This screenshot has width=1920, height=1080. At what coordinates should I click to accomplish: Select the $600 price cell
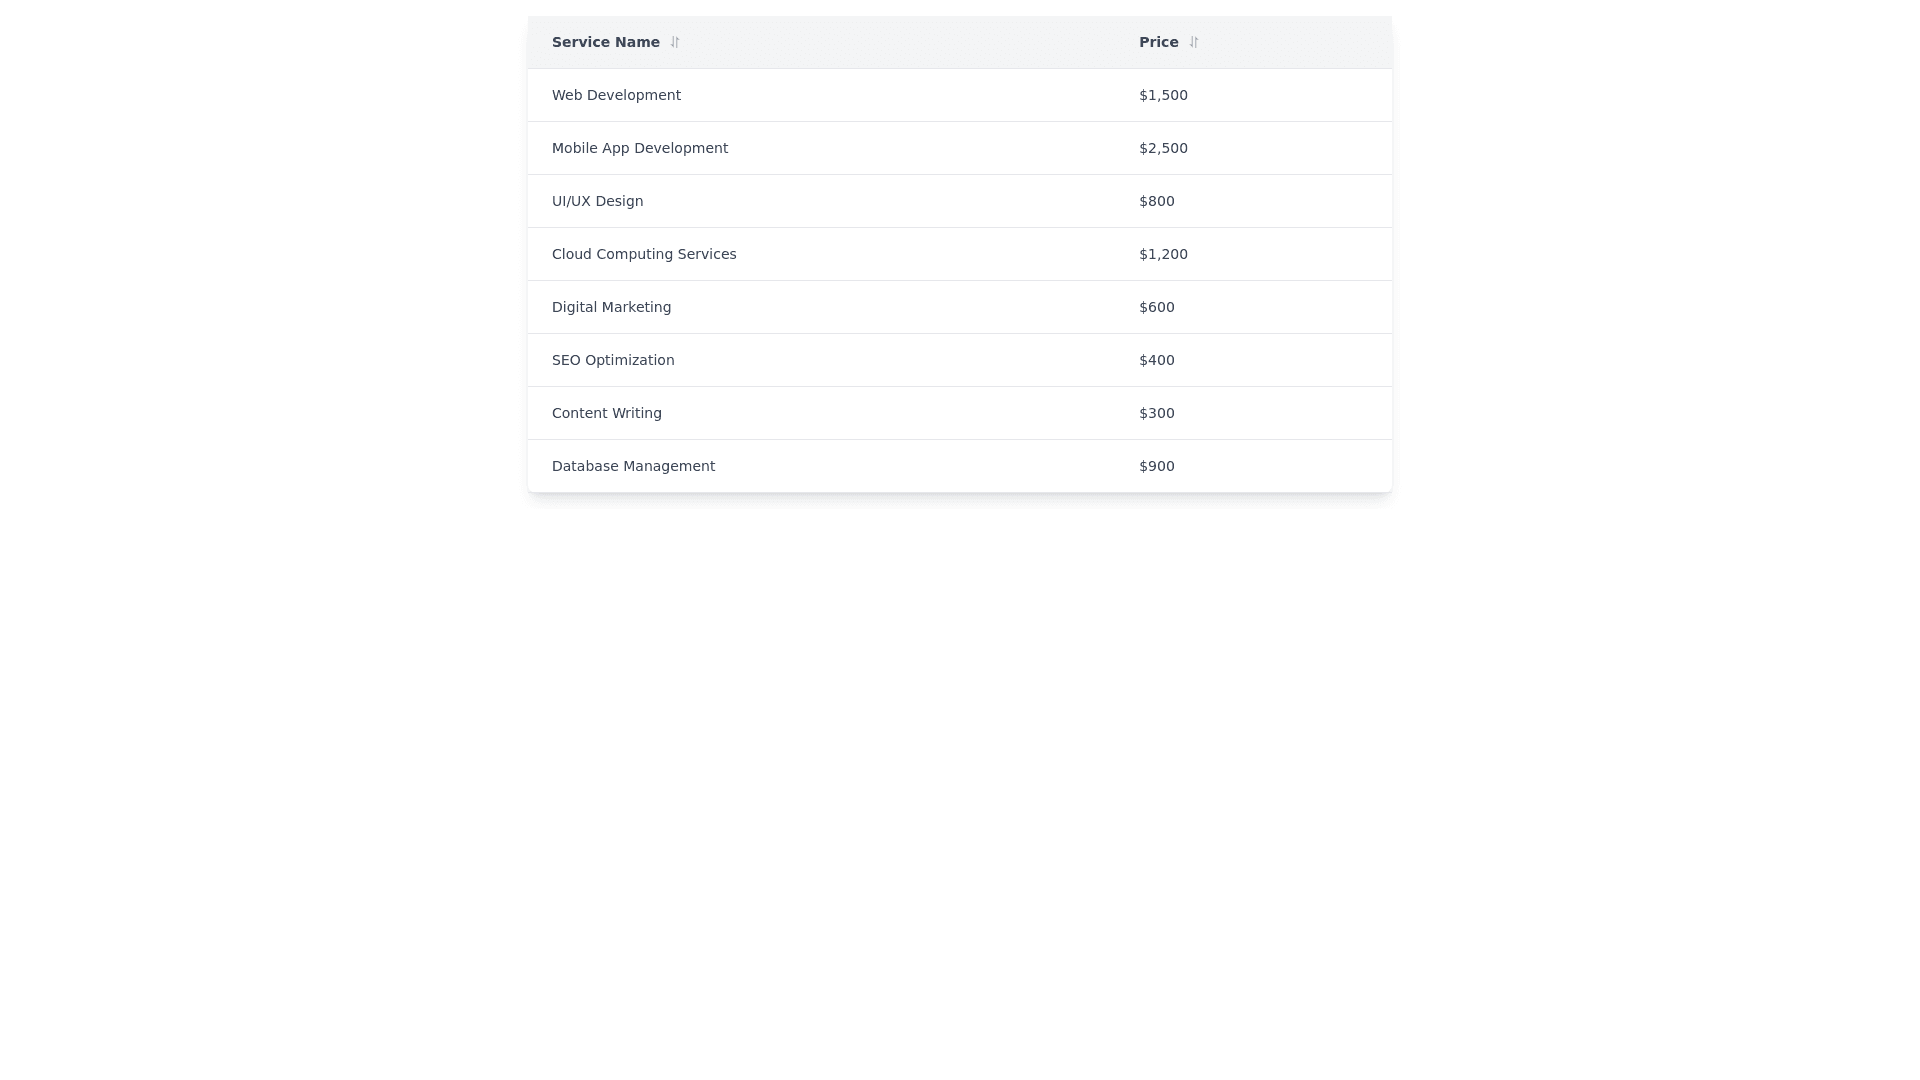(x=1156, y=307)
